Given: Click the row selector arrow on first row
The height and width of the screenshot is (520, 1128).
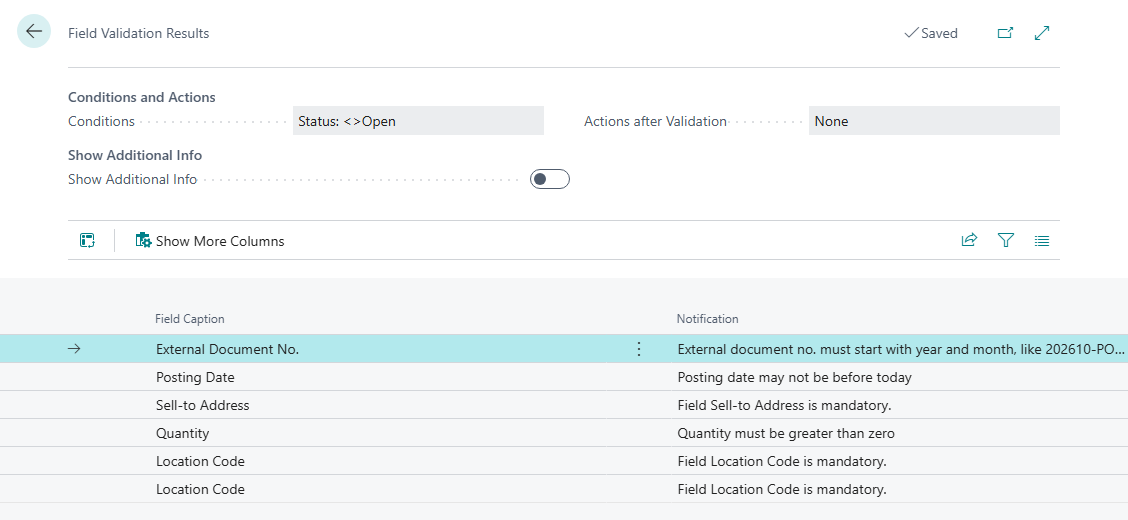Looking at the screenshot, I should click(74, 349).
